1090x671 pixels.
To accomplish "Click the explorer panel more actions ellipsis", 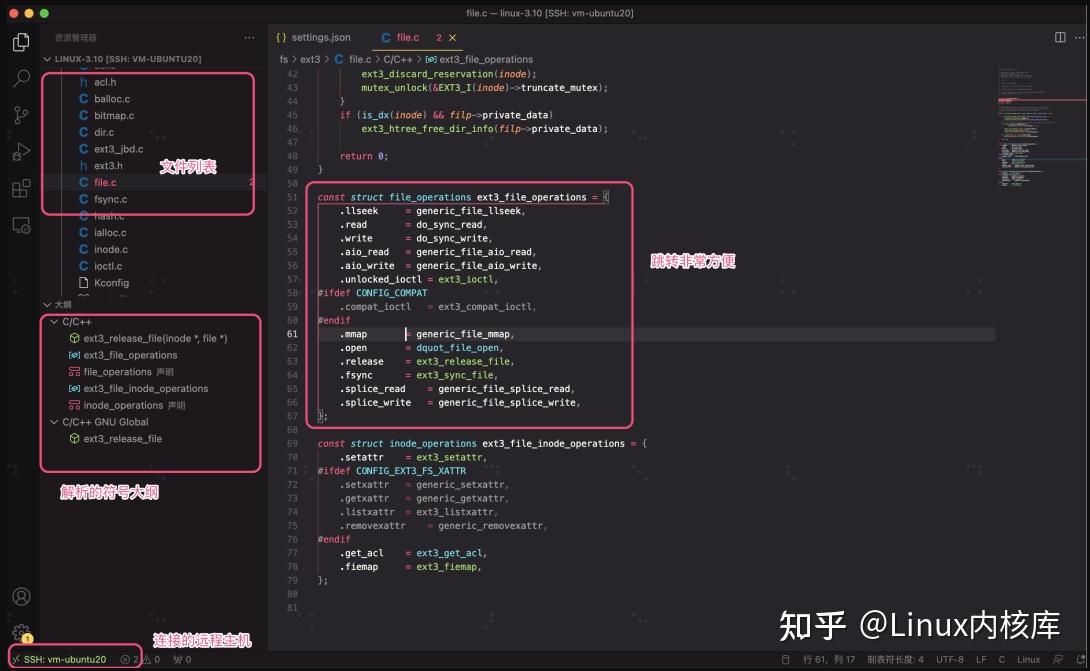I will tap(249, 38).
